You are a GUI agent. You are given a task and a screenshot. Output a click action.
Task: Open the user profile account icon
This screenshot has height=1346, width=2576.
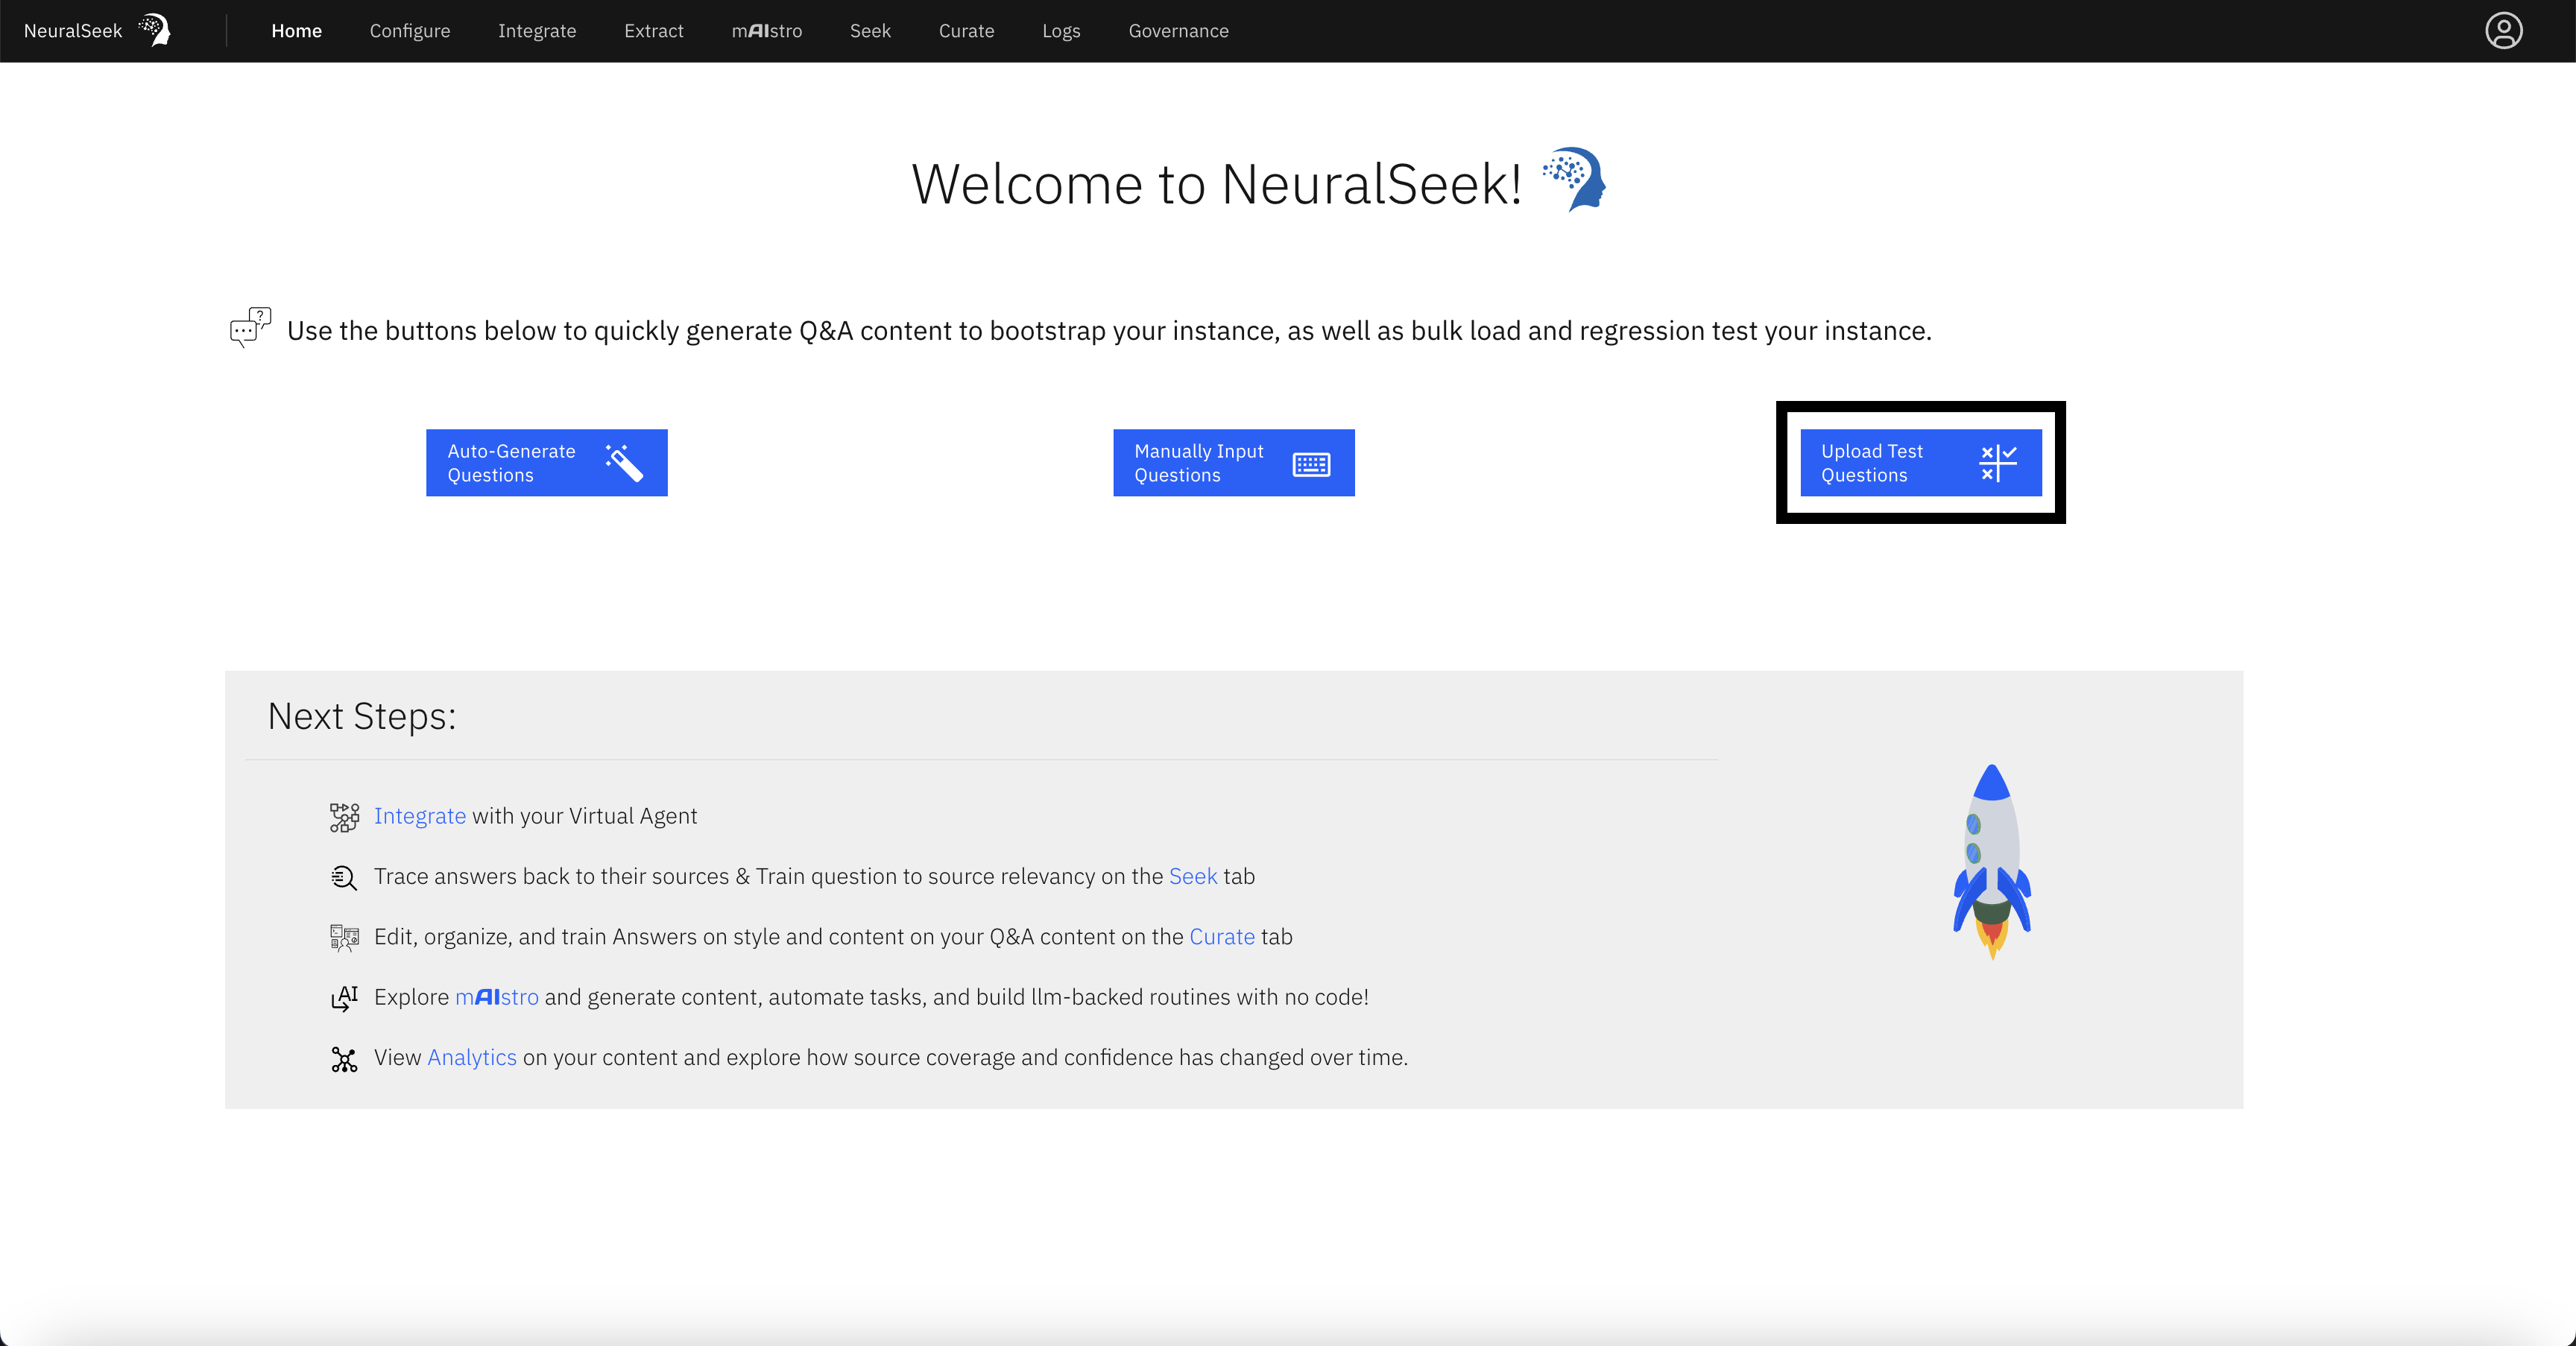pos(2503,31)
